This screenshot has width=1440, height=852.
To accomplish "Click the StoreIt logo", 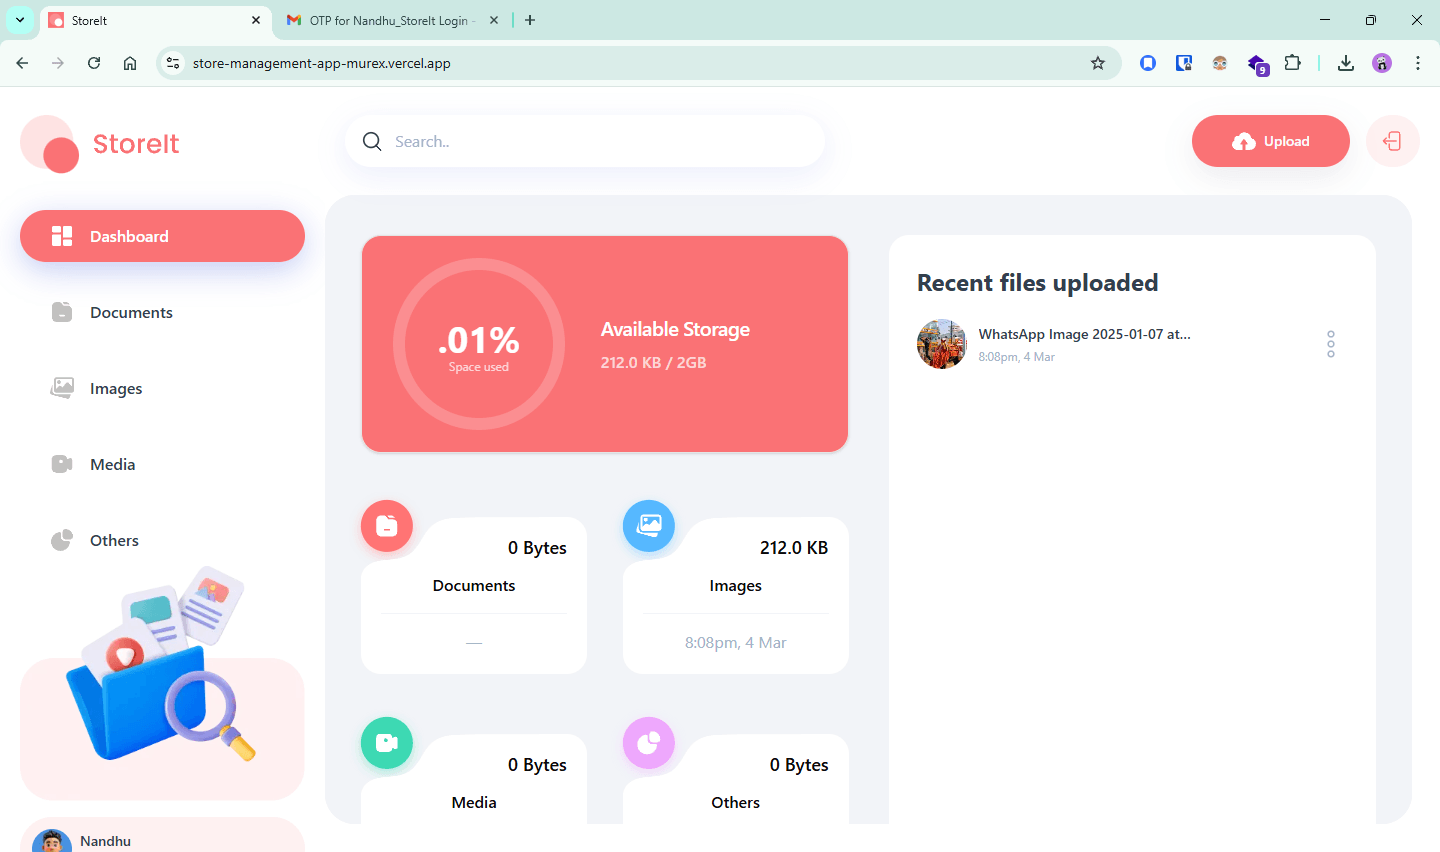I will pyautogui.click(x=100, y=144).
